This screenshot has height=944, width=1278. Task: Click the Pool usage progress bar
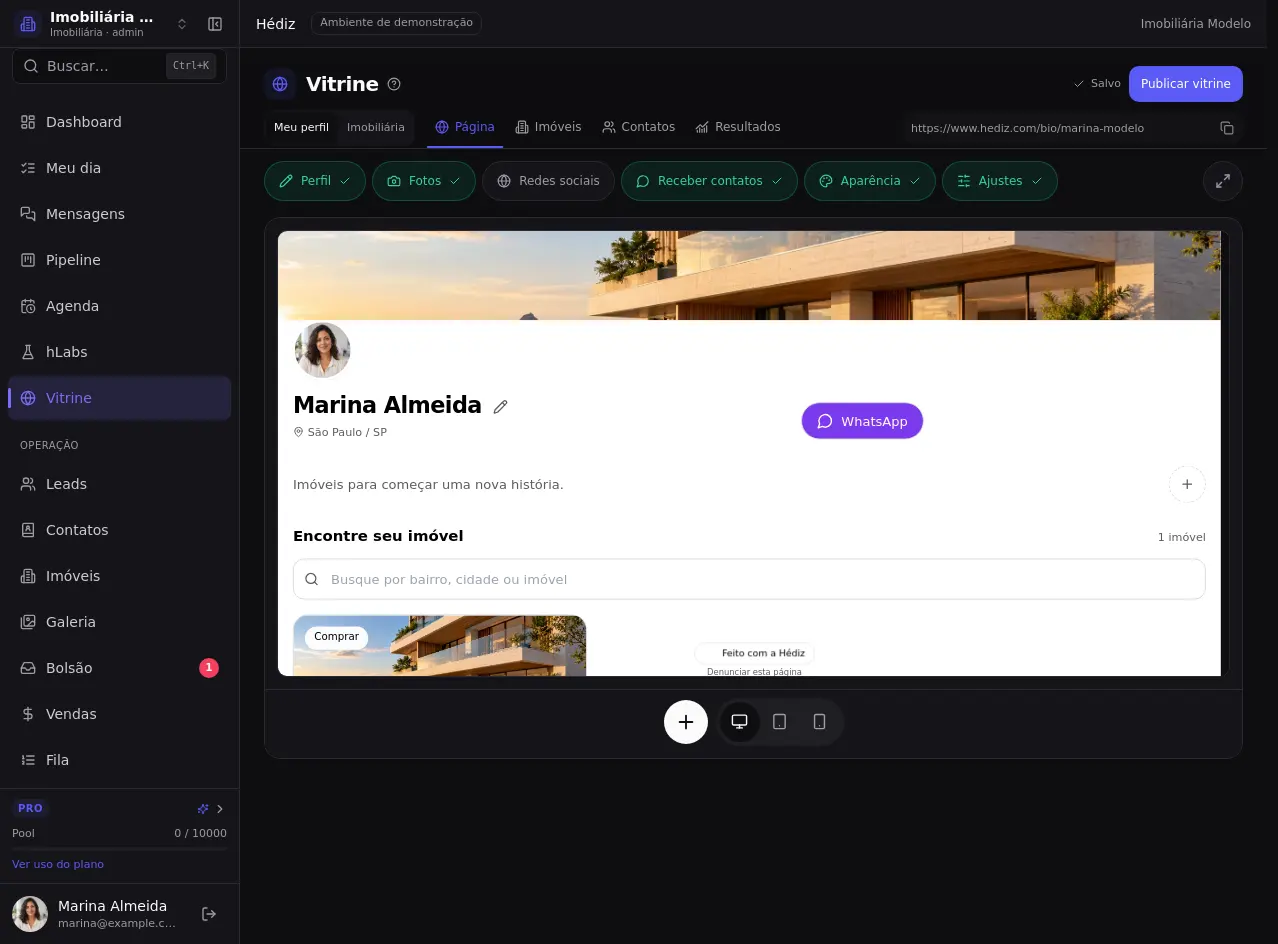coord(119,849)
